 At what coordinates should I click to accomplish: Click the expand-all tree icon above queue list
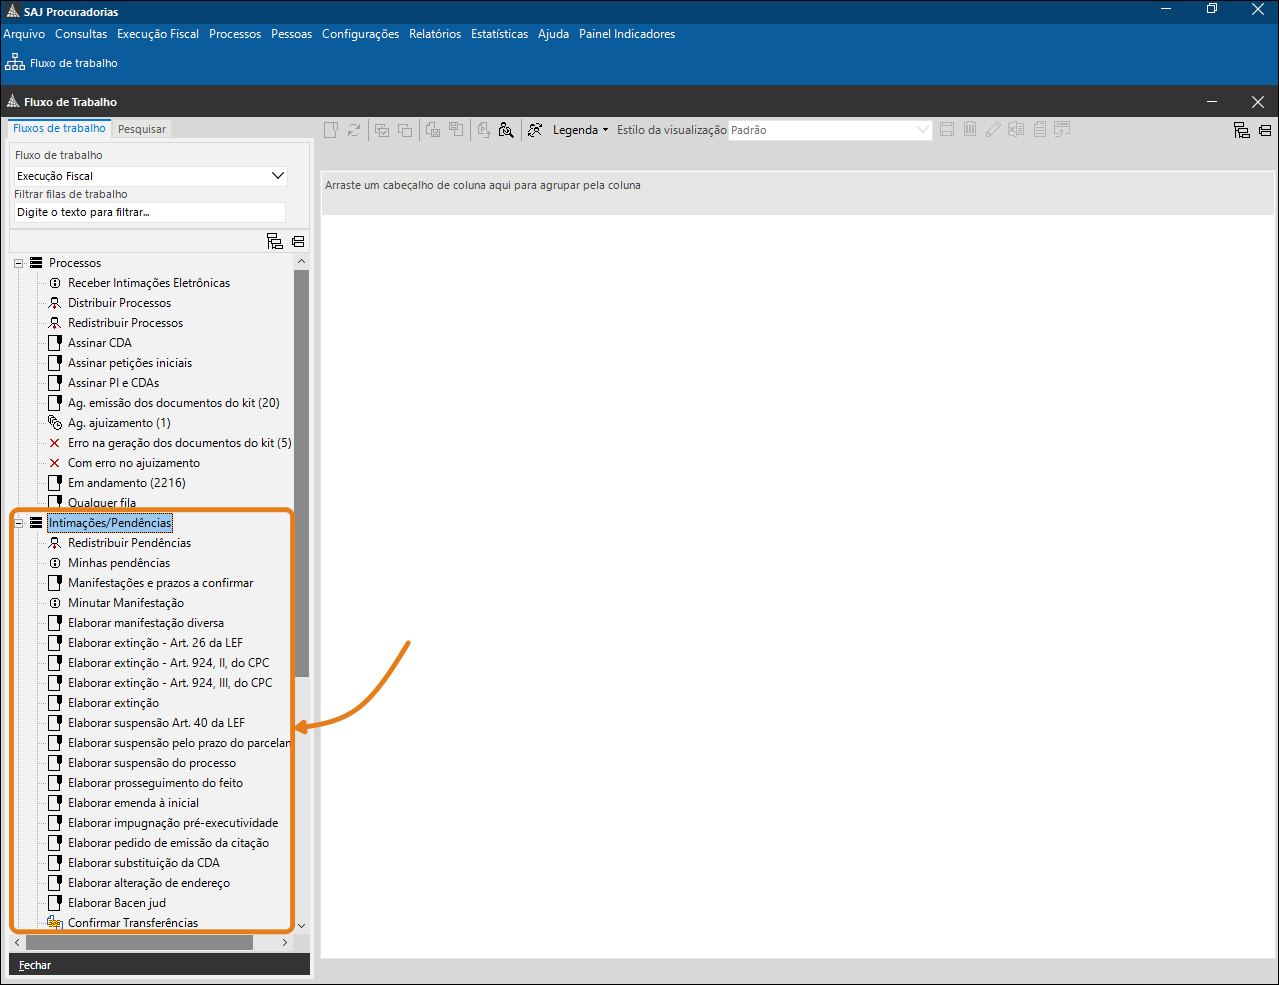[x=275, y=241]
